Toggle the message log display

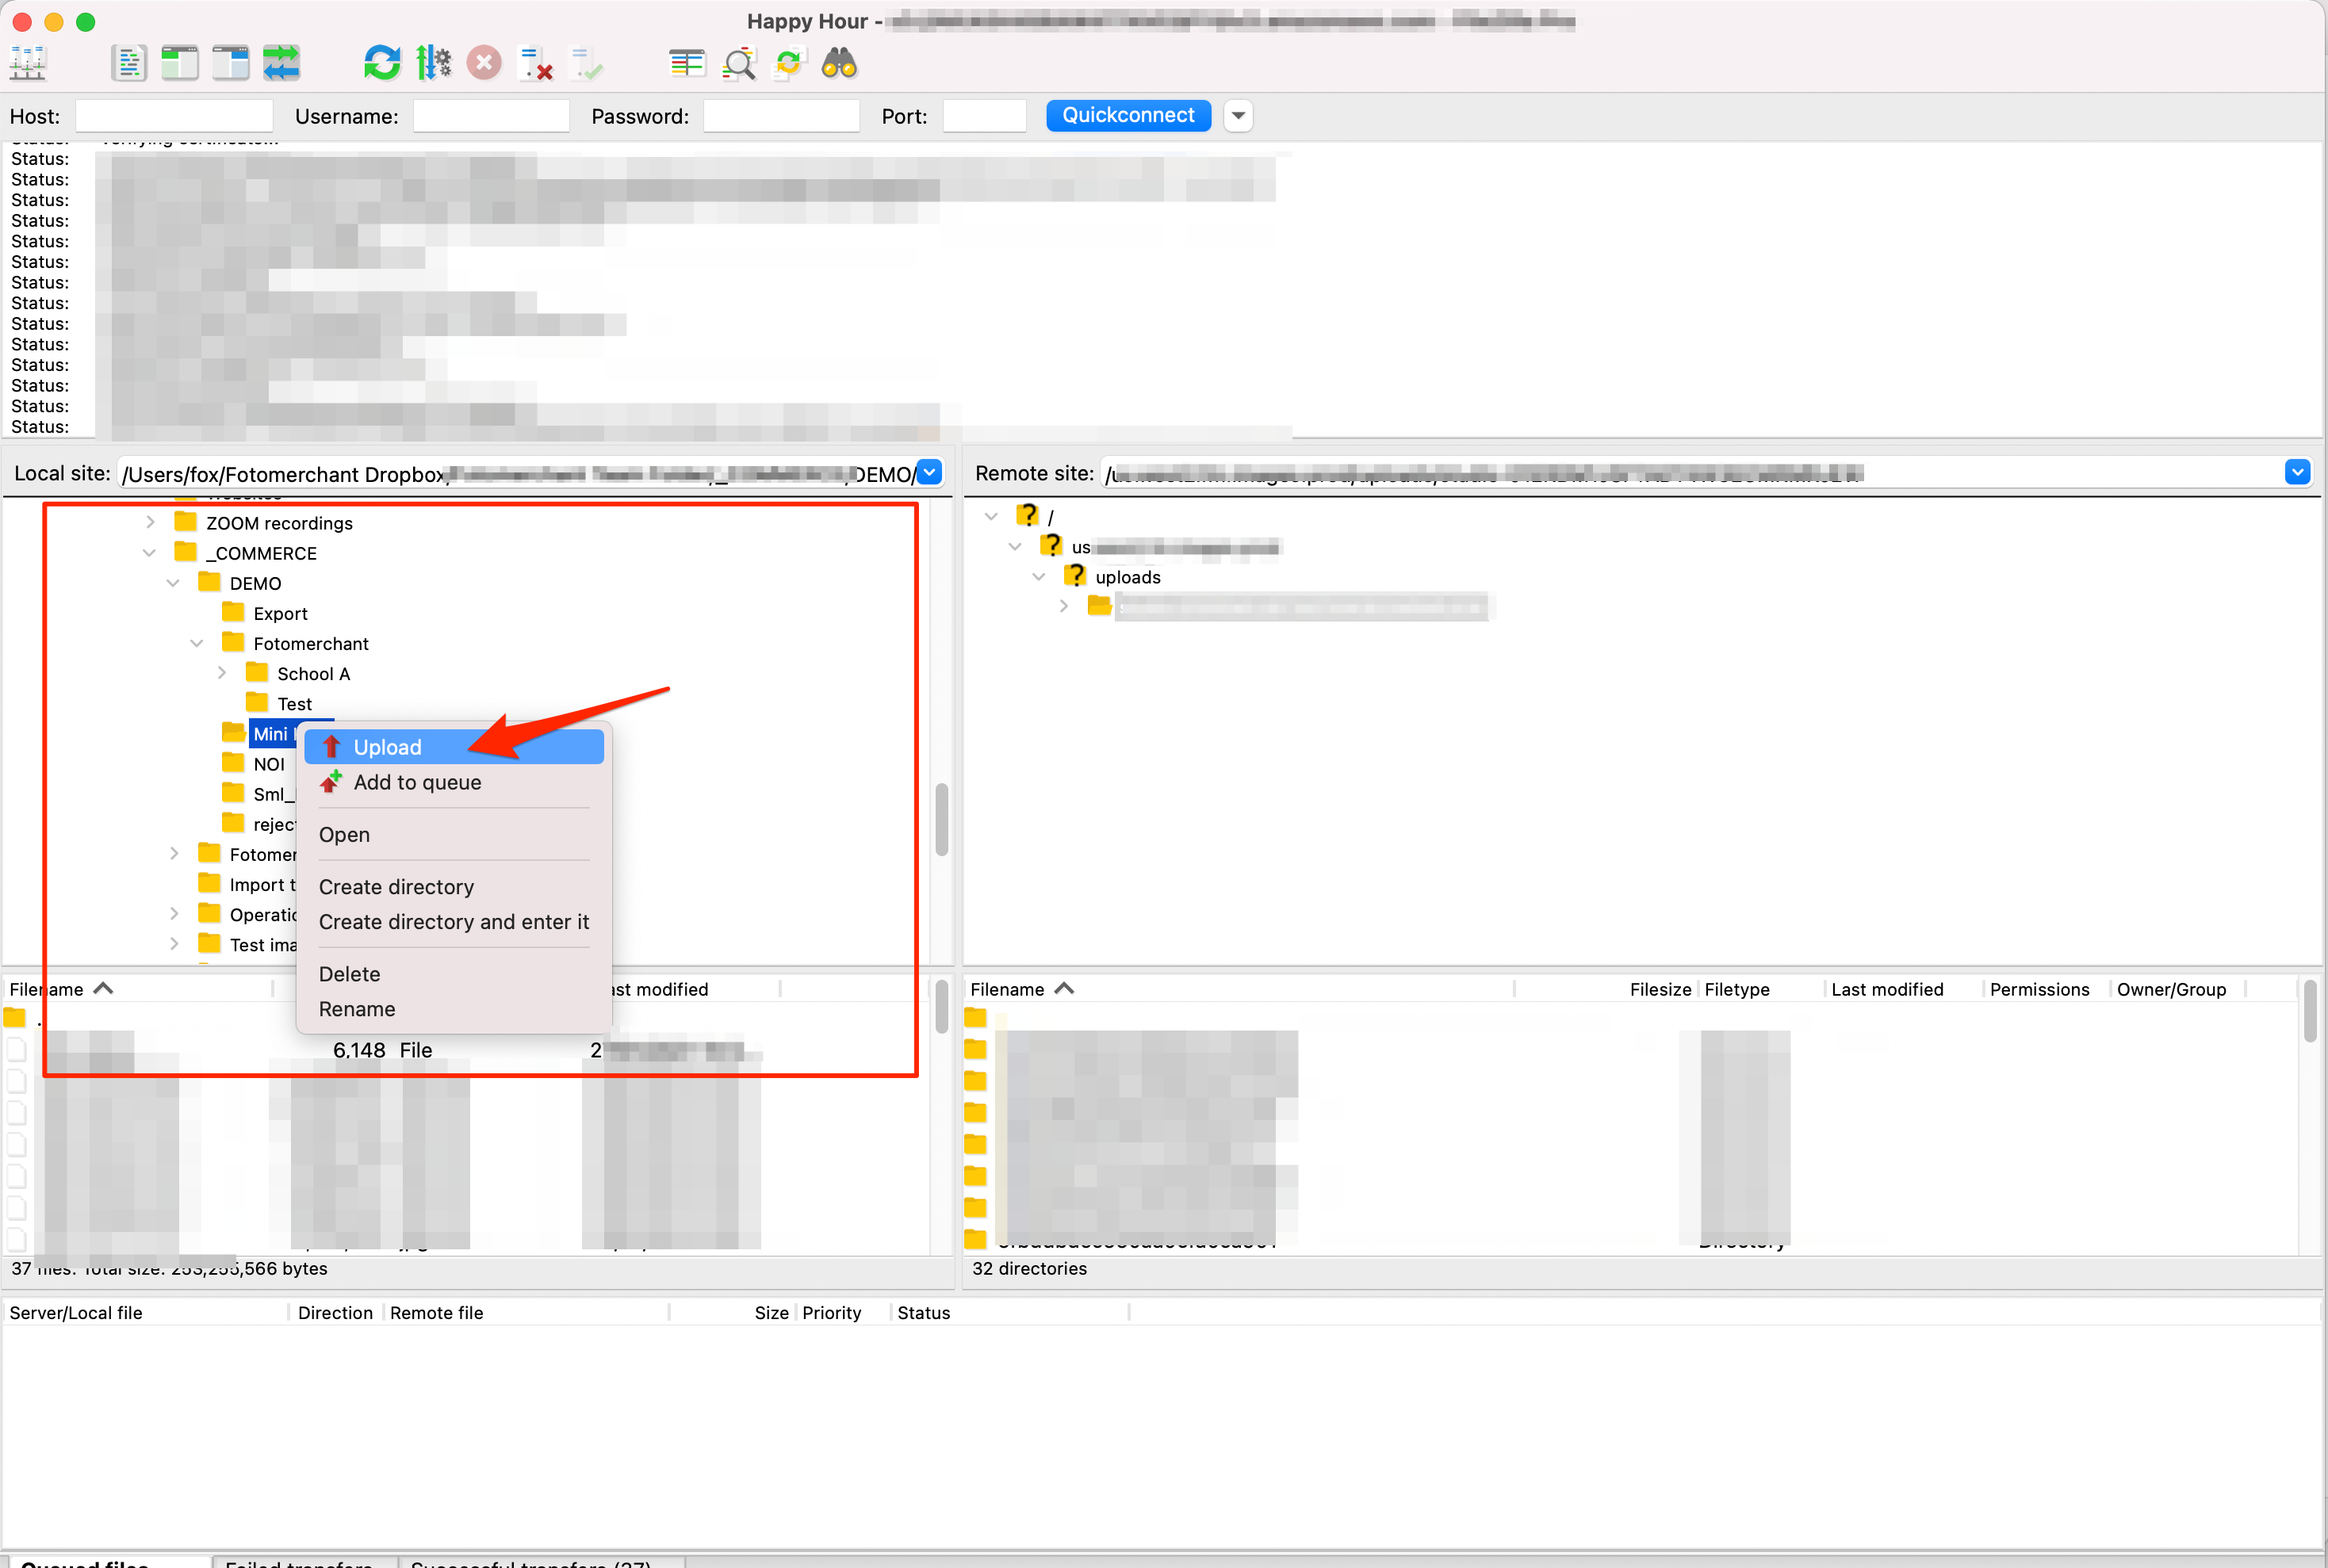coord(129,63)
